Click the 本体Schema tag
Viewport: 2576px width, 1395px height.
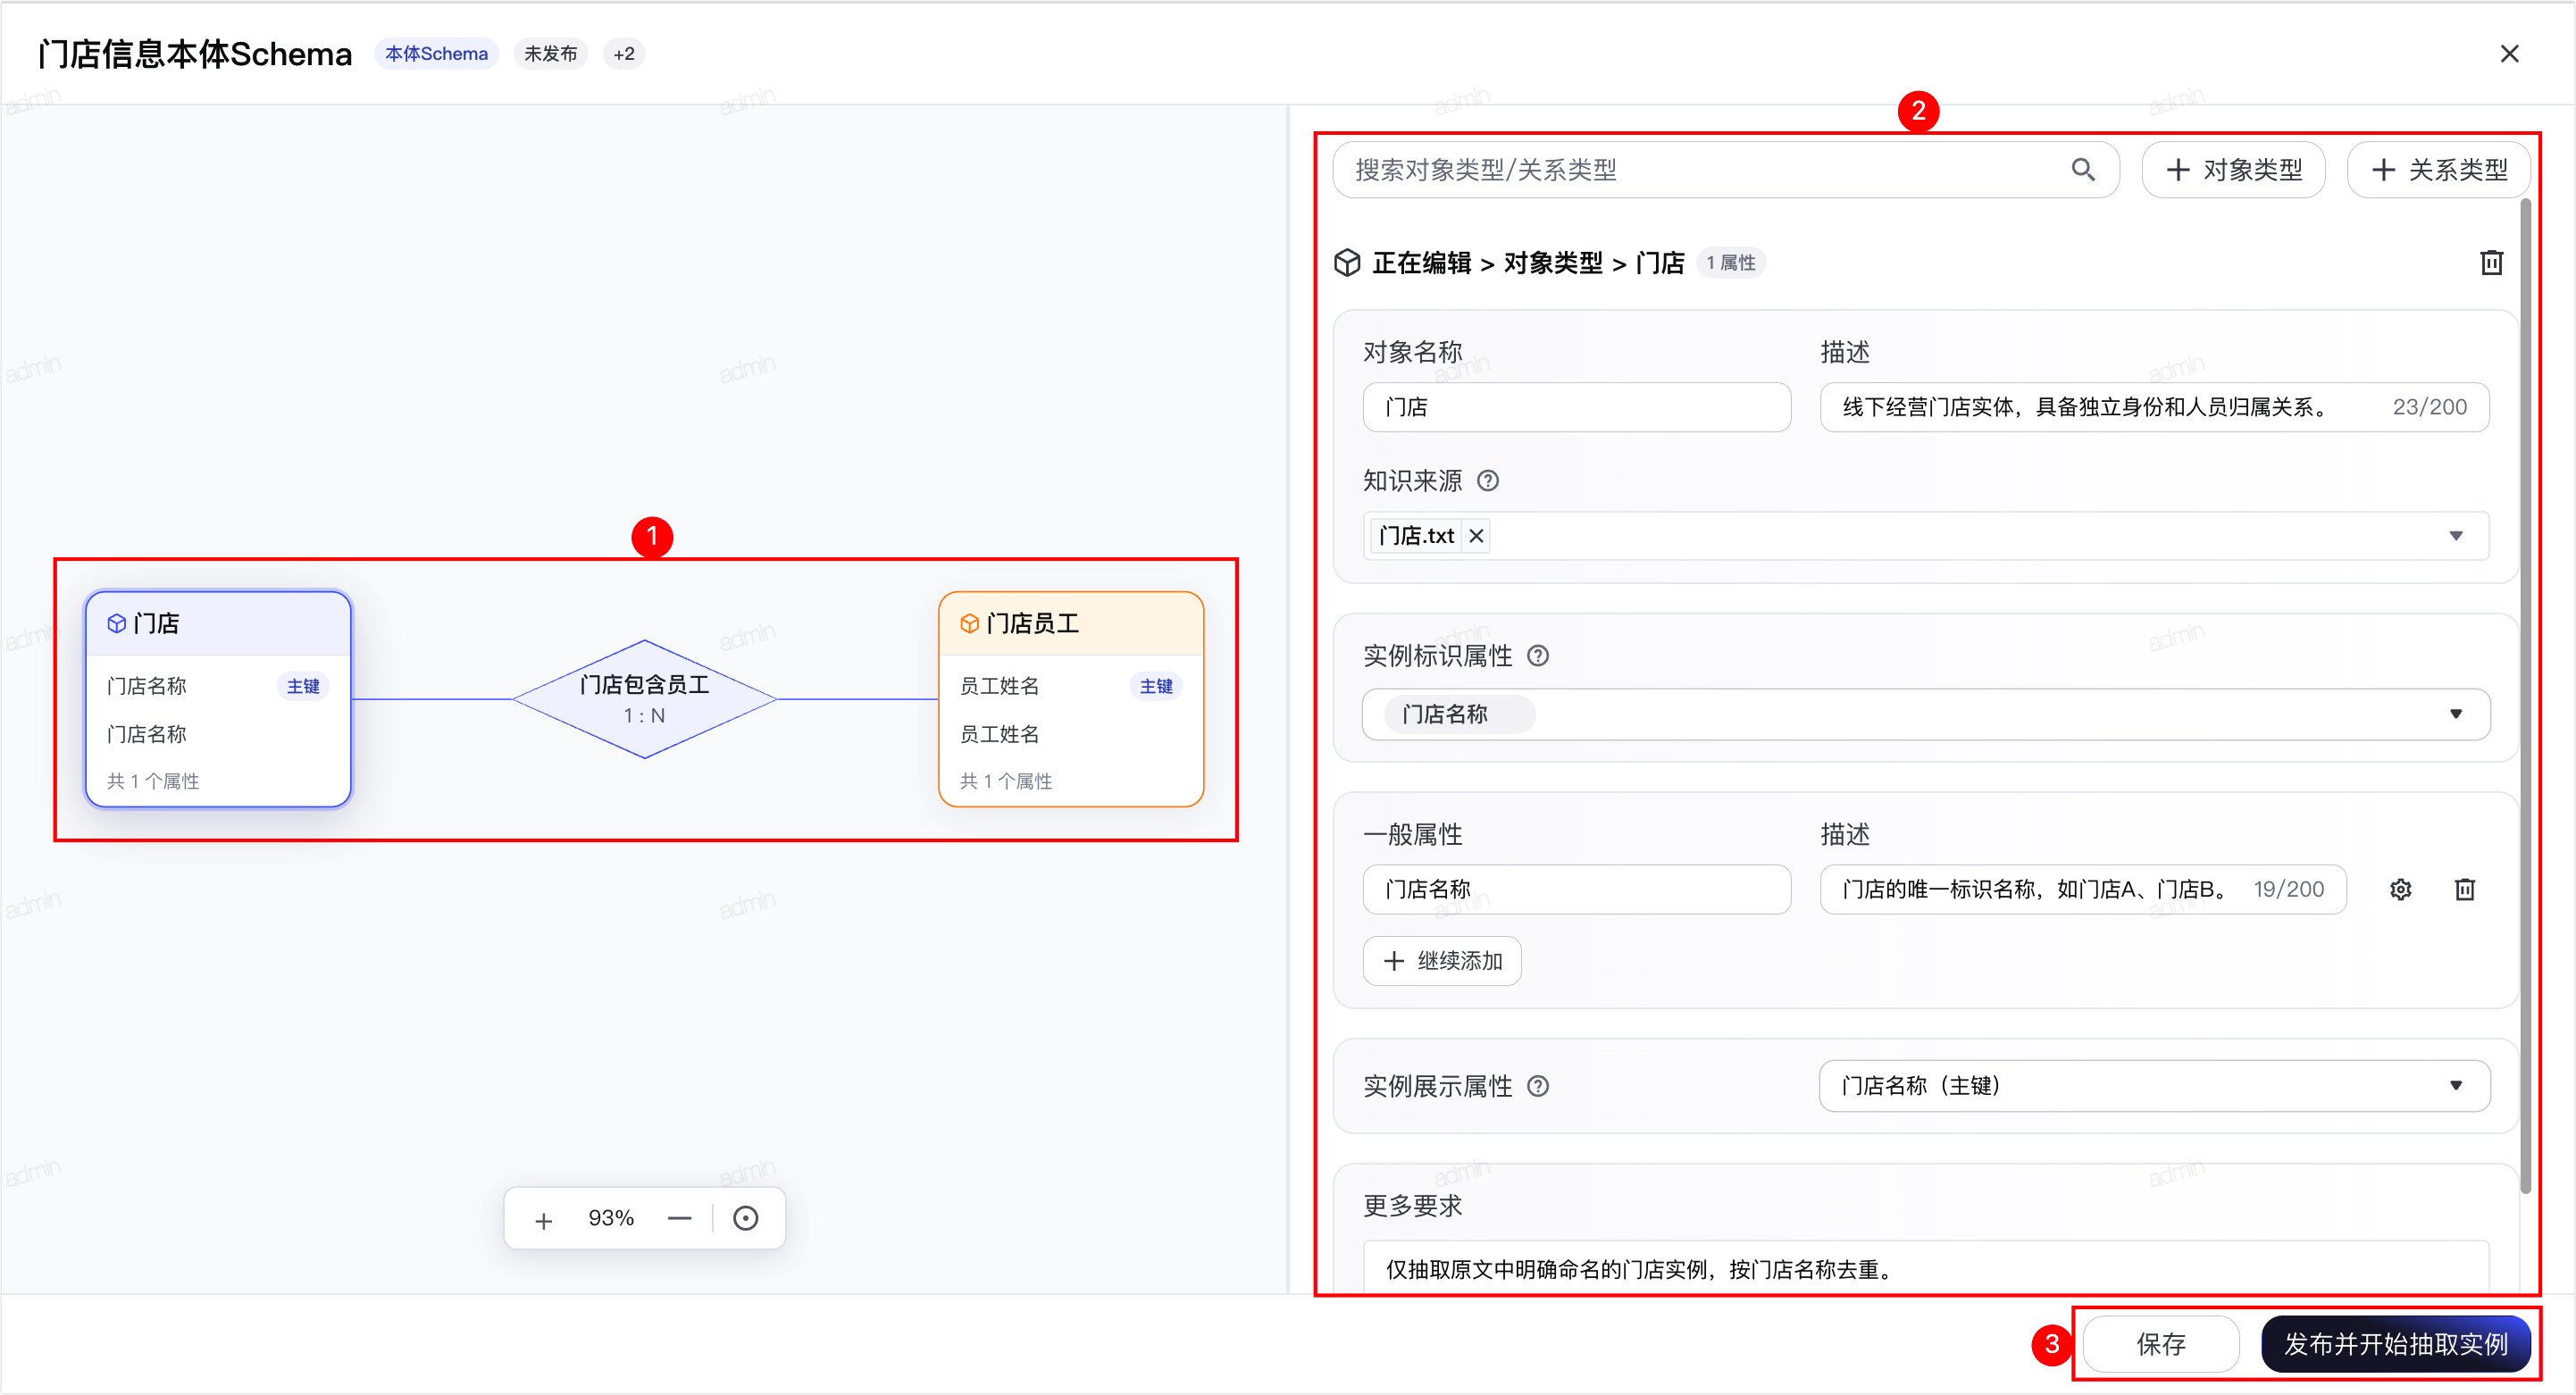pos(436,54)
